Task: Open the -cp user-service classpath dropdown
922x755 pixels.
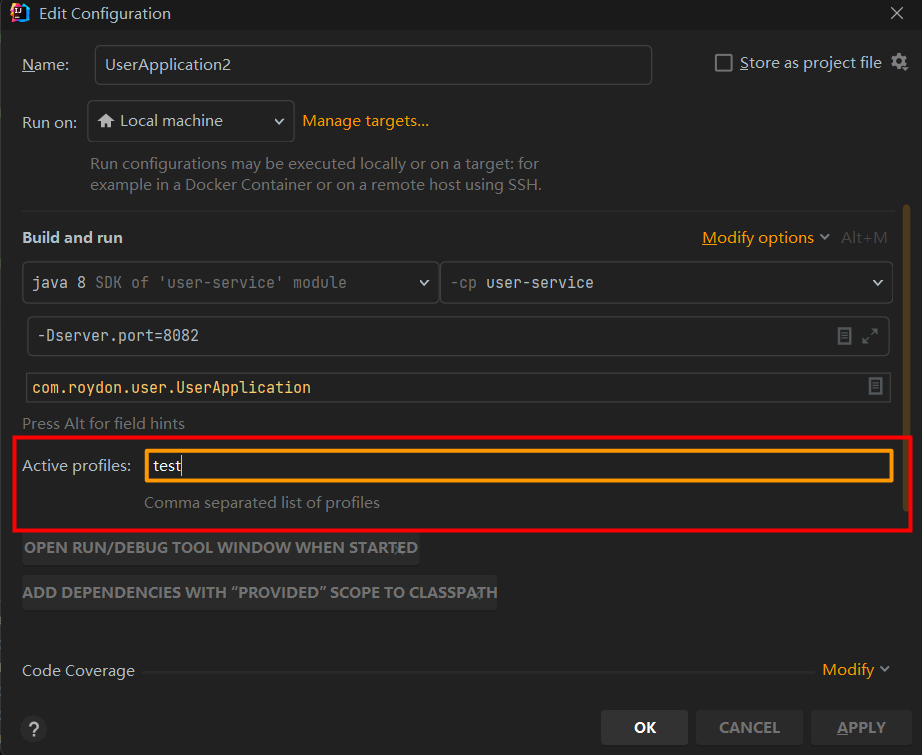Action: [x=666, y=283]
